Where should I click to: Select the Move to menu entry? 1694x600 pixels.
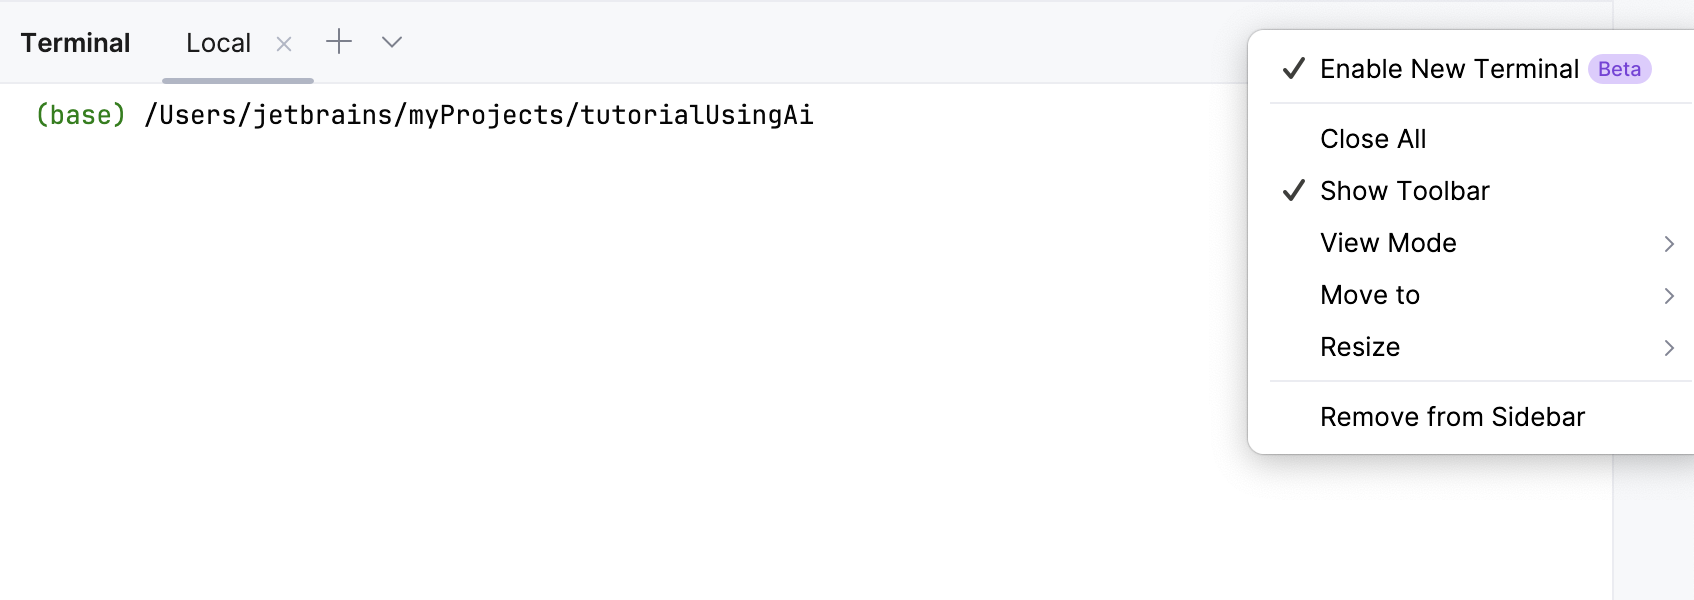coord(1370,295)
